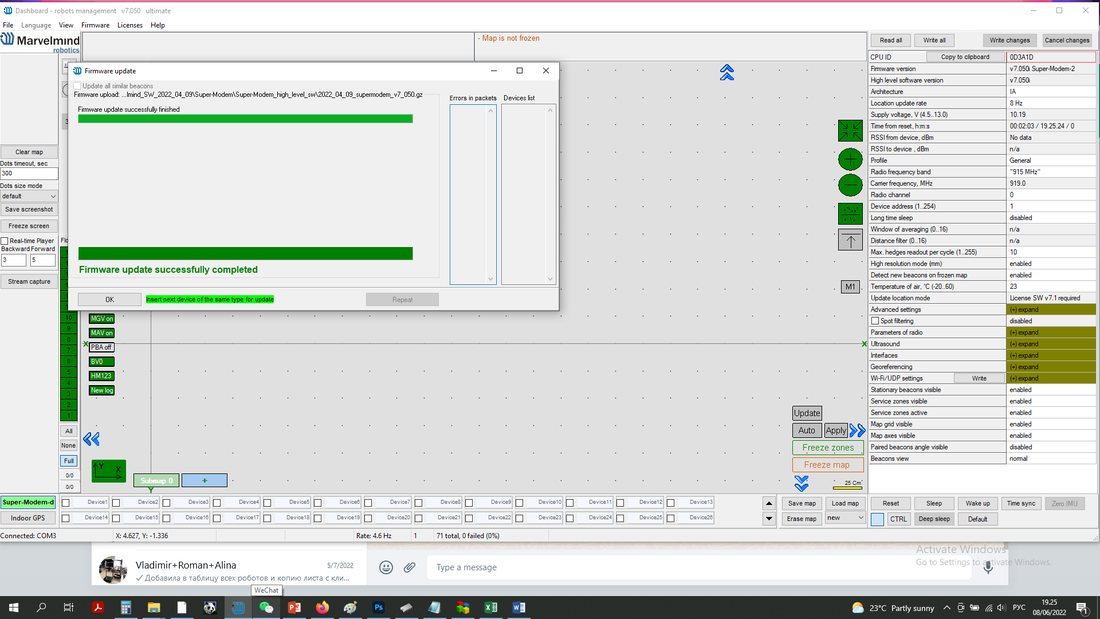Open the Firmware menu
Image resolution: width=1100 pixels, height=619 pixels.
95,25
